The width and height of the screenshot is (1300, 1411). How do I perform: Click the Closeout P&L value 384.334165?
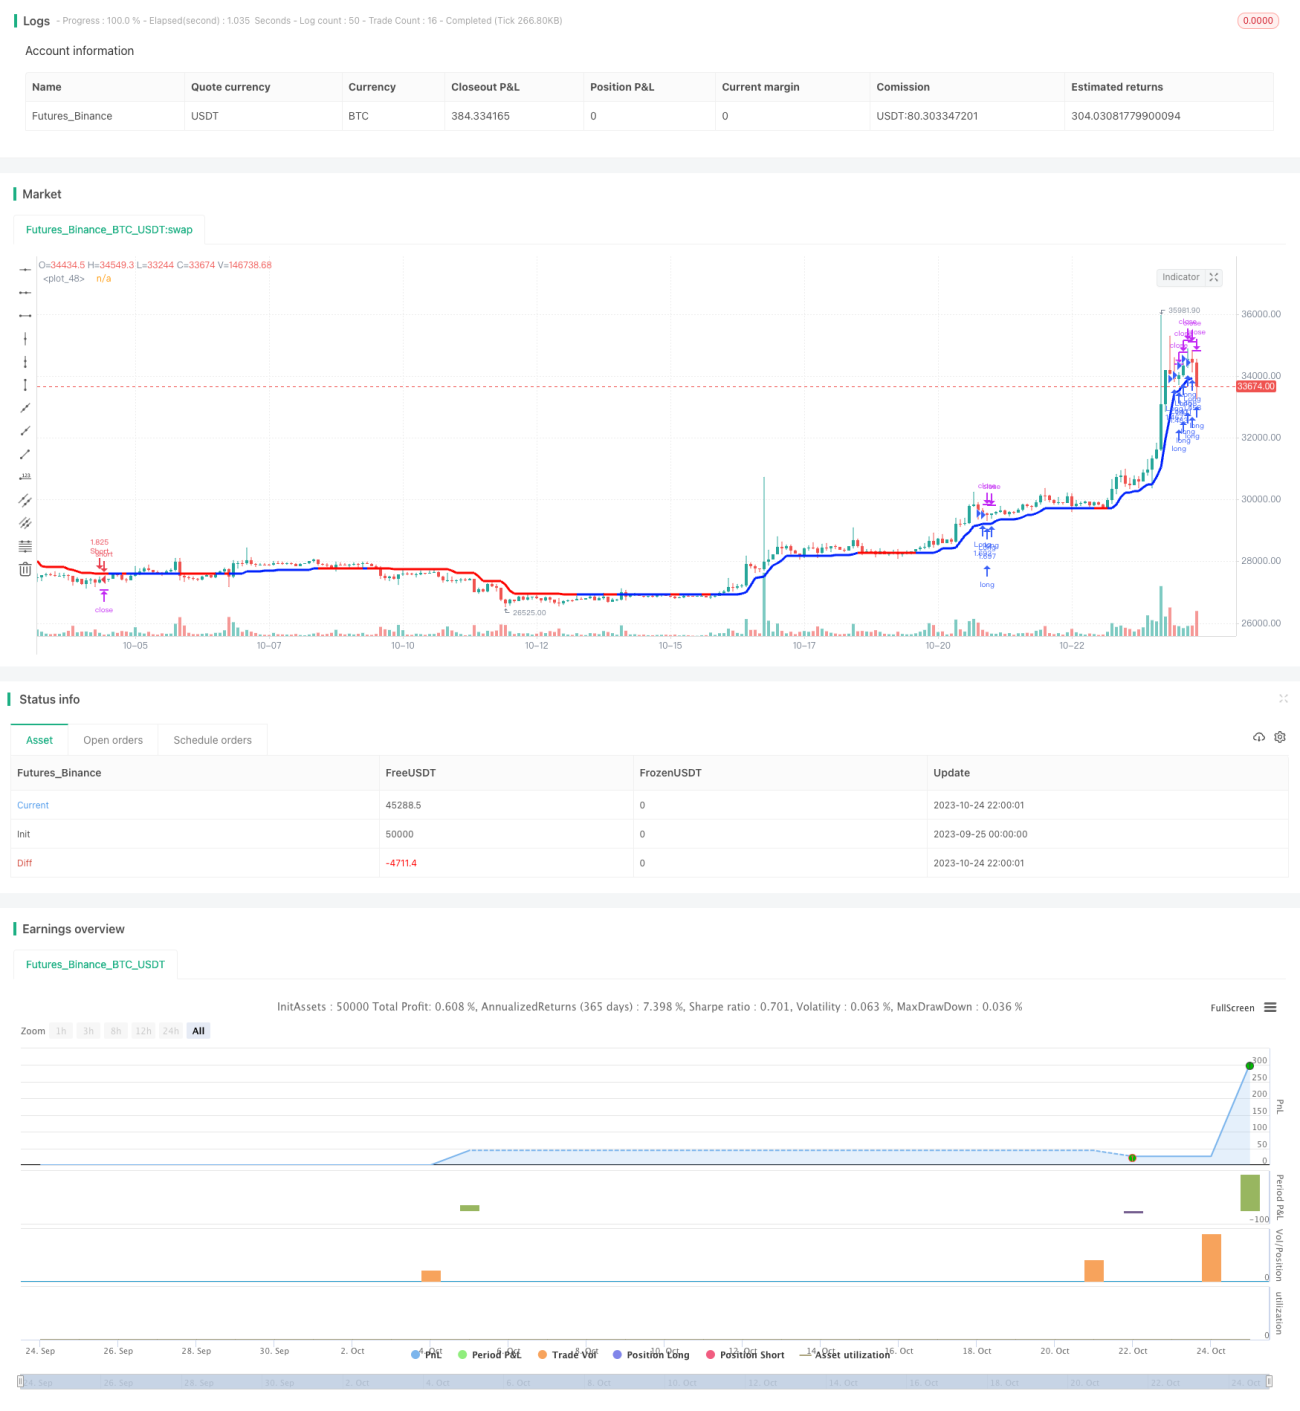pos(480,116)
